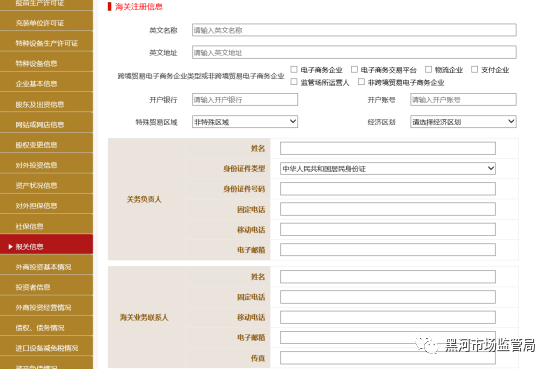Focus the 英文名称 input field
The width and height of the screenshot is (553, 370).
click(354, 30)
